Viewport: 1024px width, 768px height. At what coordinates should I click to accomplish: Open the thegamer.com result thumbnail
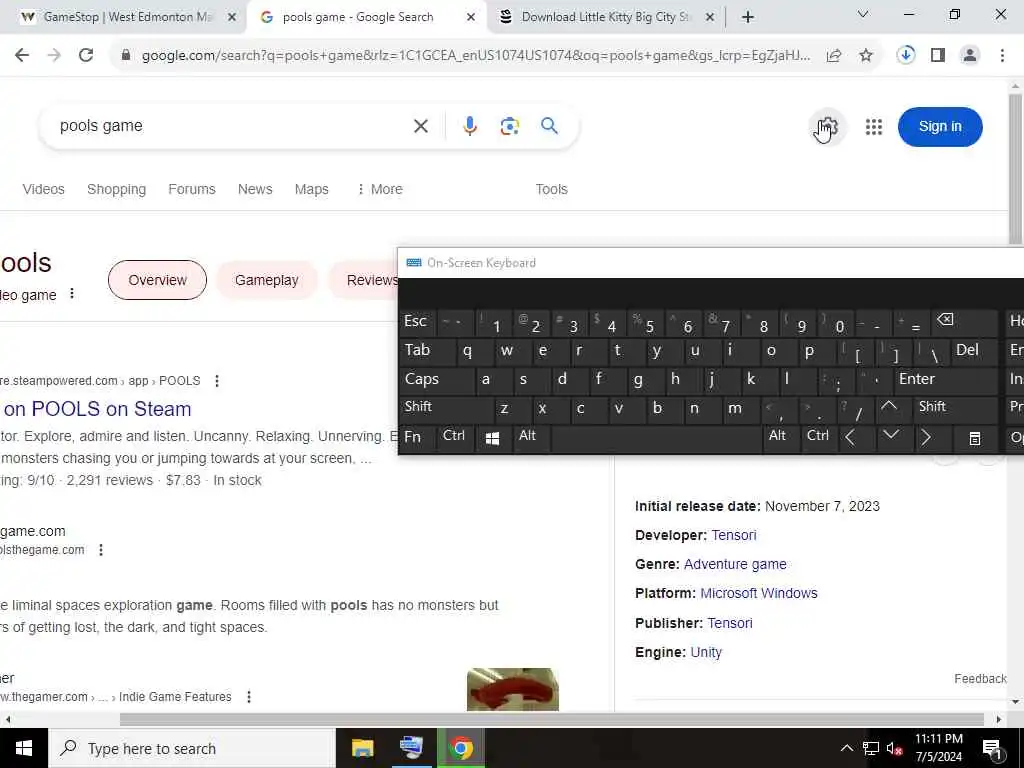point(513,689)
